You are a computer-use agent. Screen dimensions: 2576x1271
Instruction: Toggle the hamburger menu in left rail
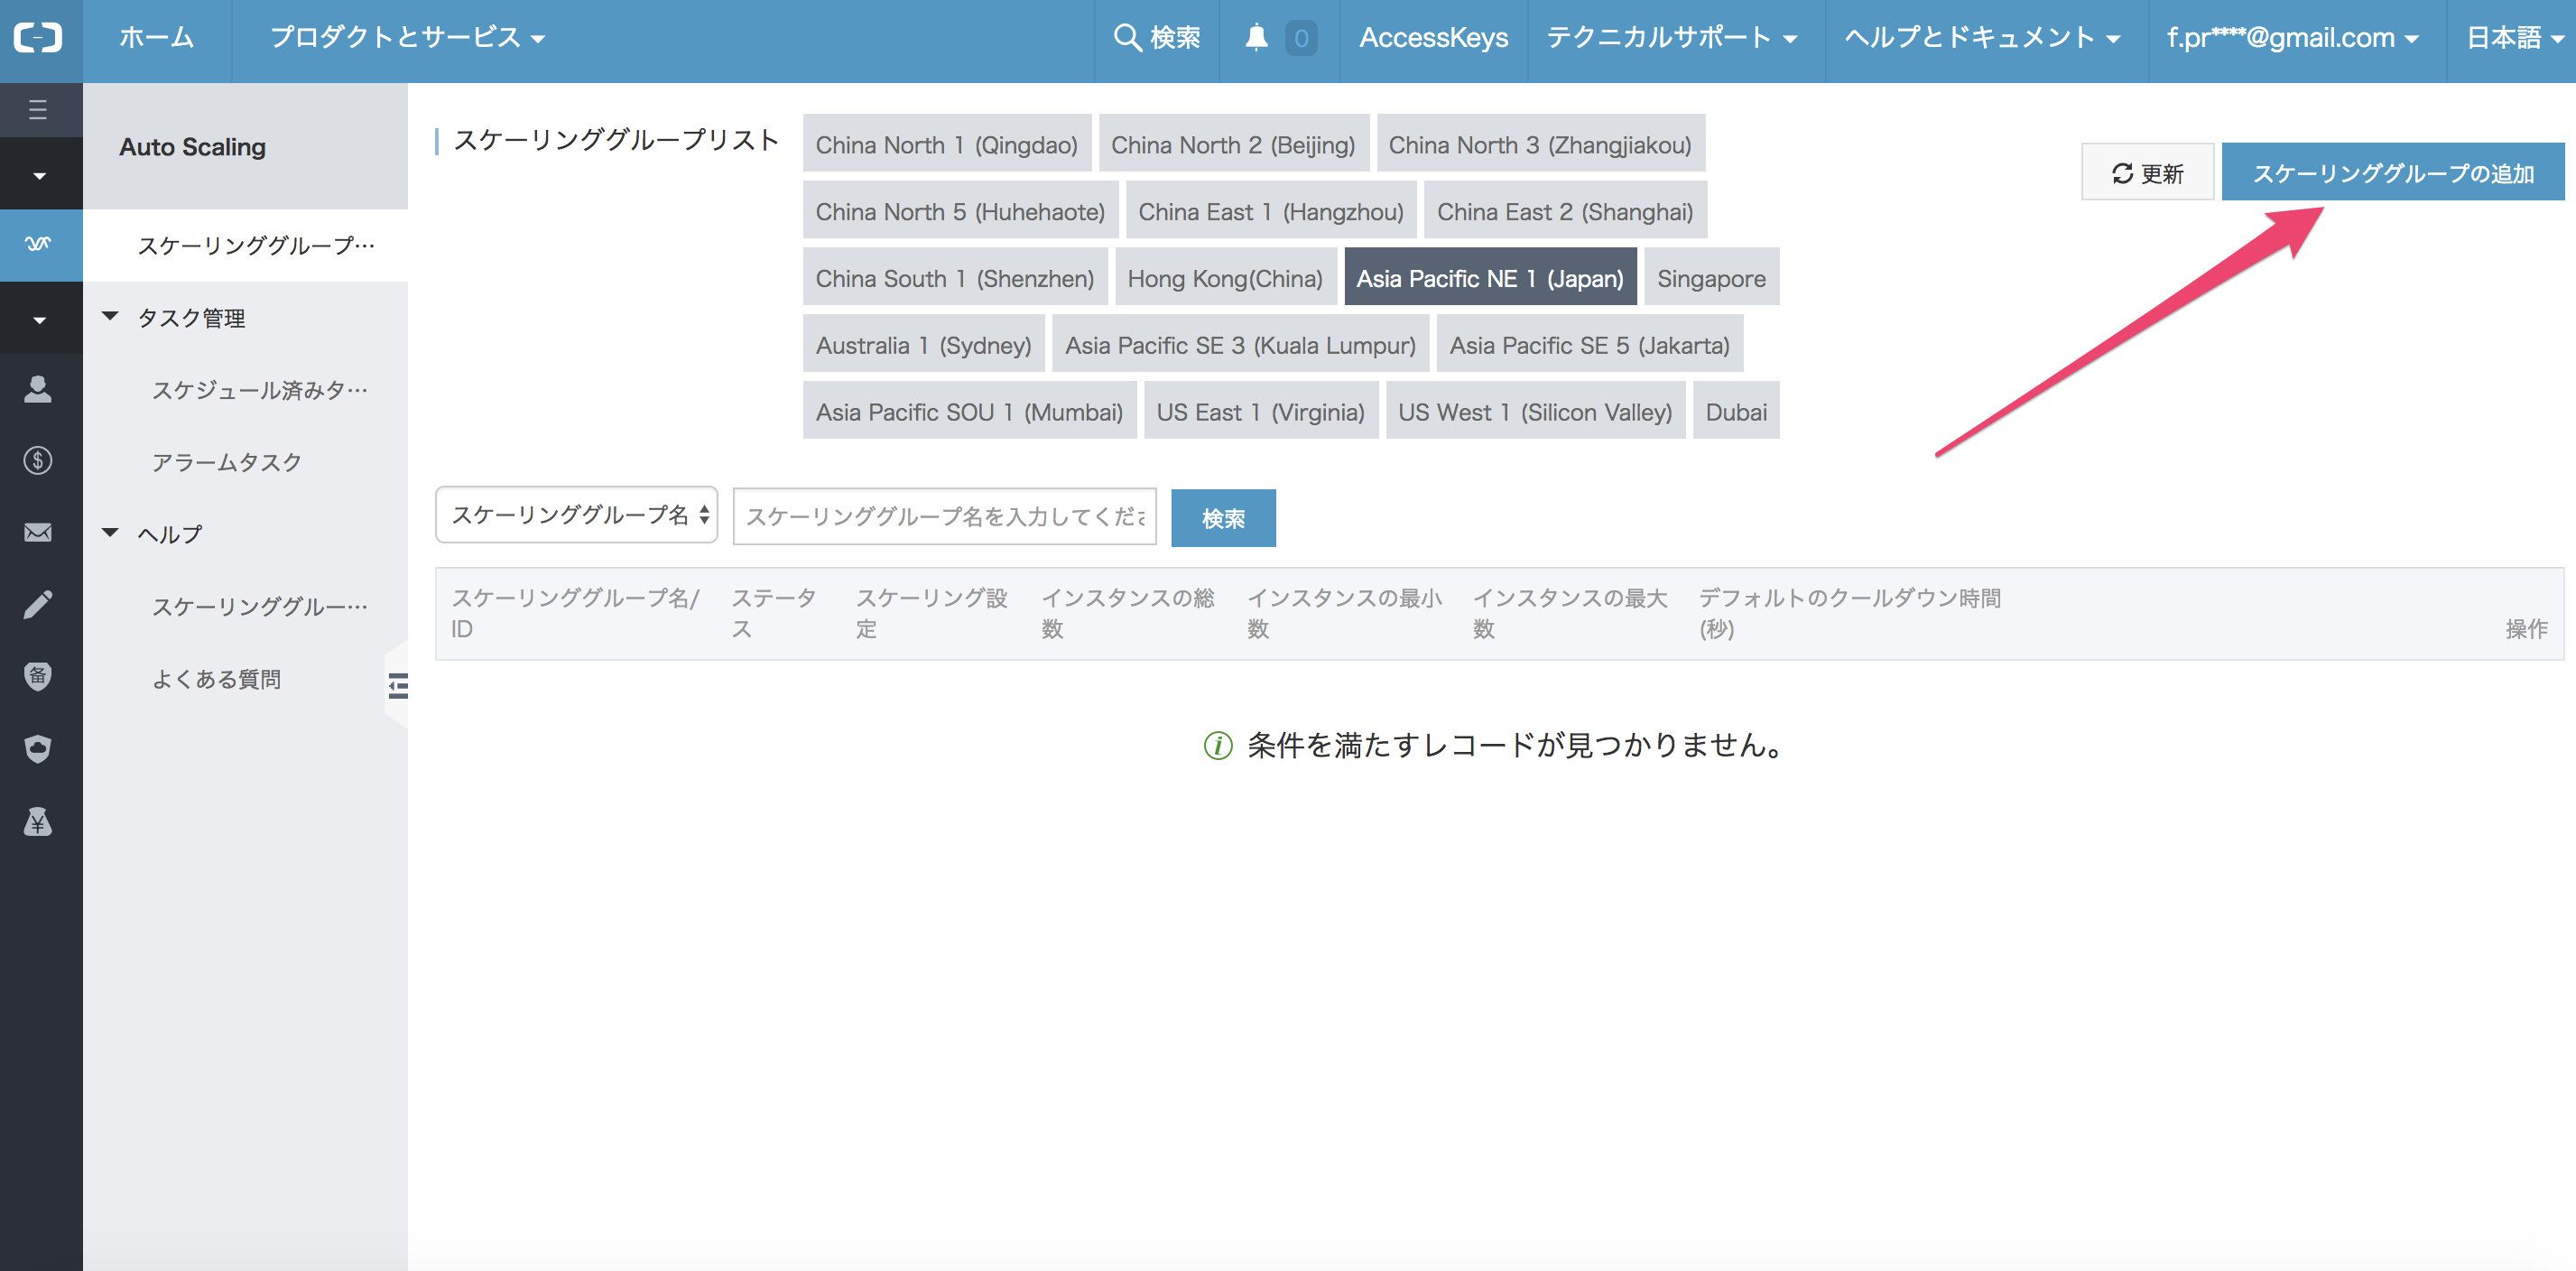pos(38,110)
